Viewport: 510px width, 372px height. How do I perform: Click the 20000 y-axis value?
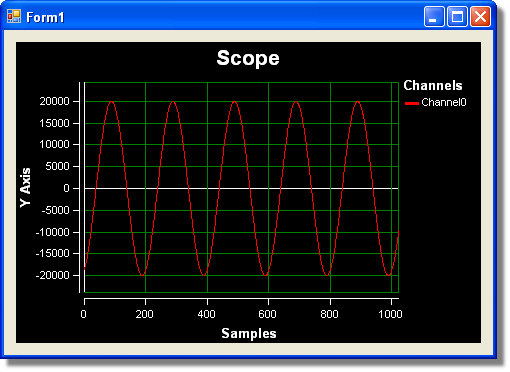coord(54,101)
